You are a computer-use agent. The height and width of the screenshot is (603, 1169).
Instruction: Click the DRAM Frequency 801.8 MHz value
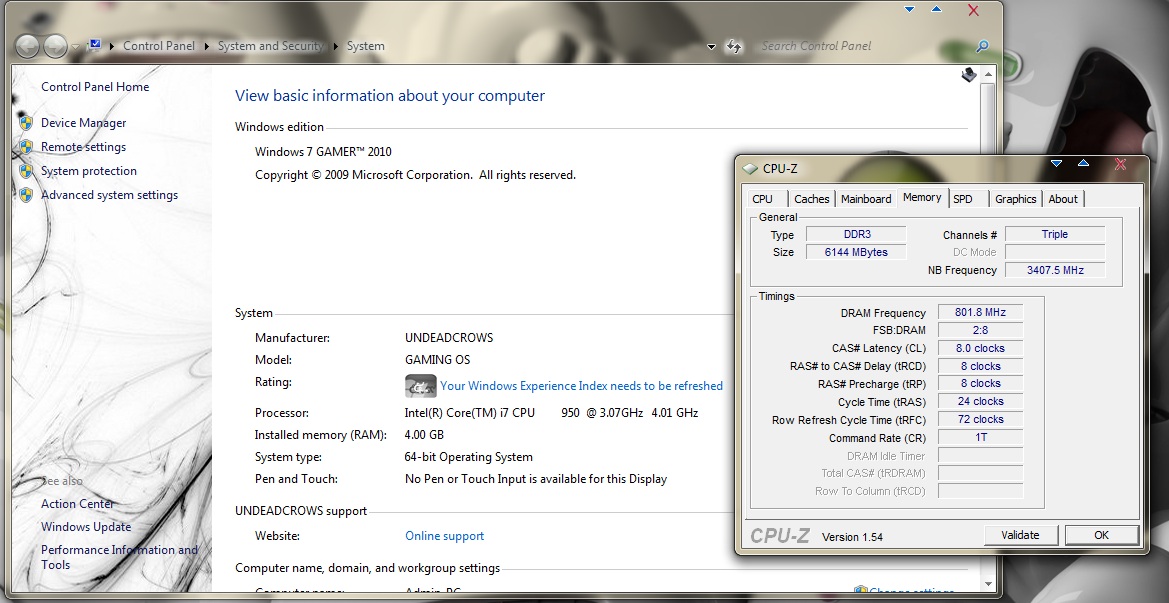(980, 312)
